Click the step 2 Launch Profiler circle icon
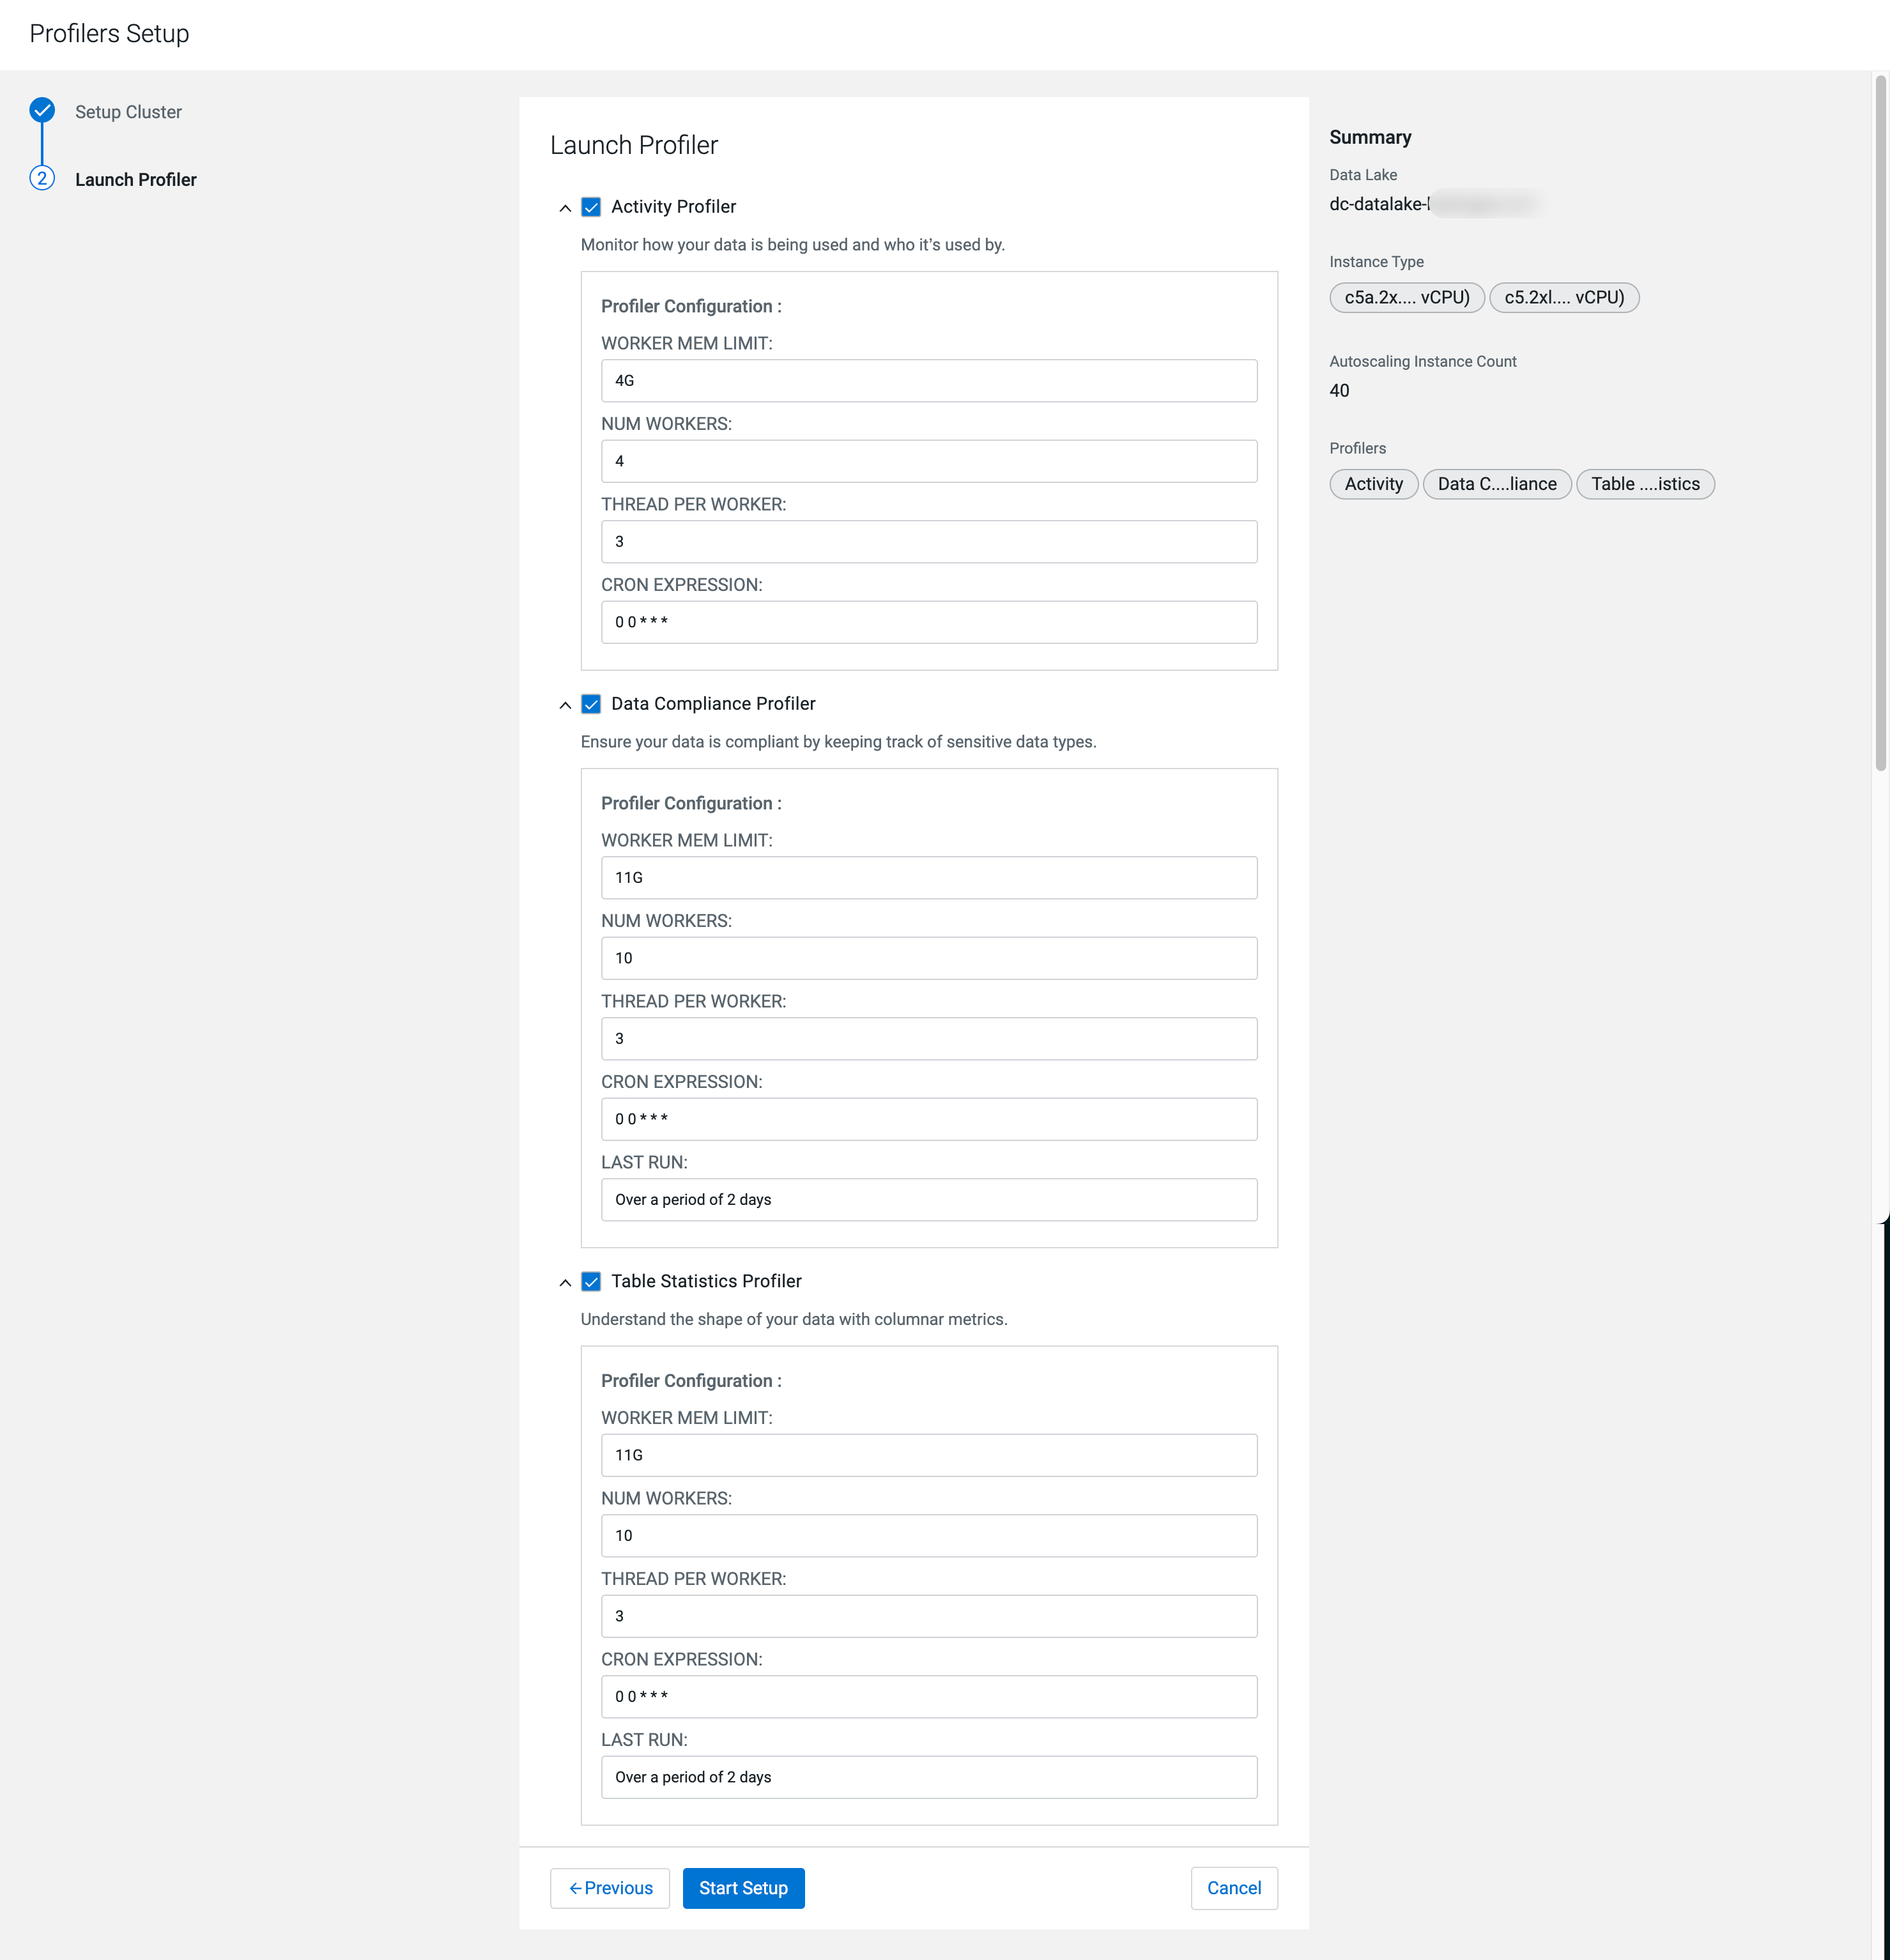The height and width of the screenshot is (1960, 1890). [x=42, y=179]
